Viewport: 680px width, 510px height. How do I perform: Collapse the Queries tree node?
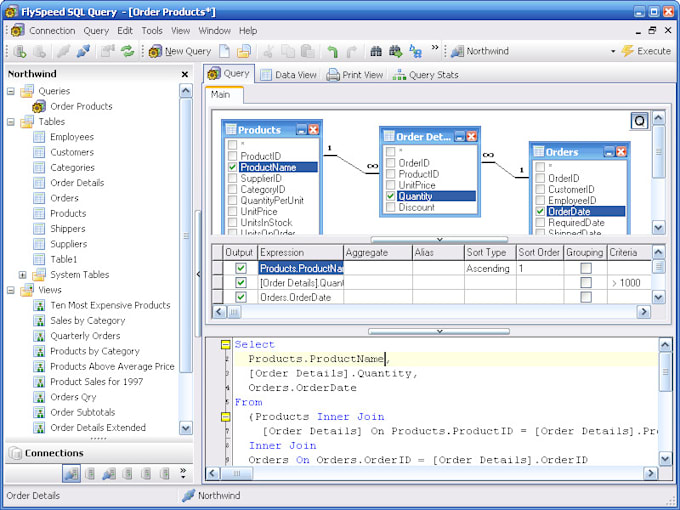click(11, 91)
